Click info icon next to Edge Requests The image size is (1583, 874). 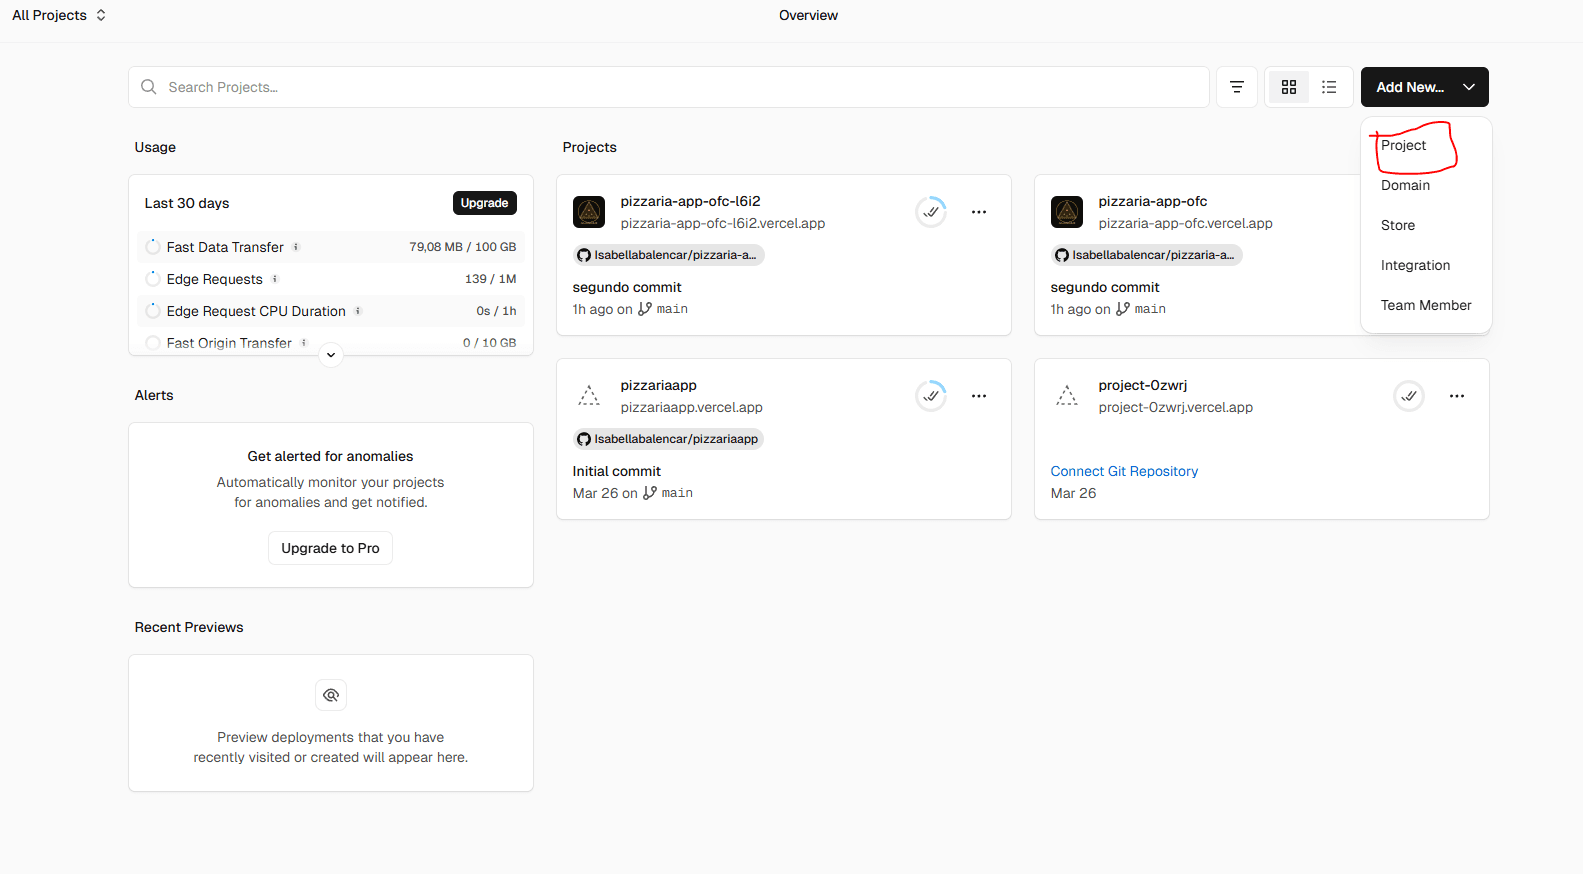coord(275,279)
